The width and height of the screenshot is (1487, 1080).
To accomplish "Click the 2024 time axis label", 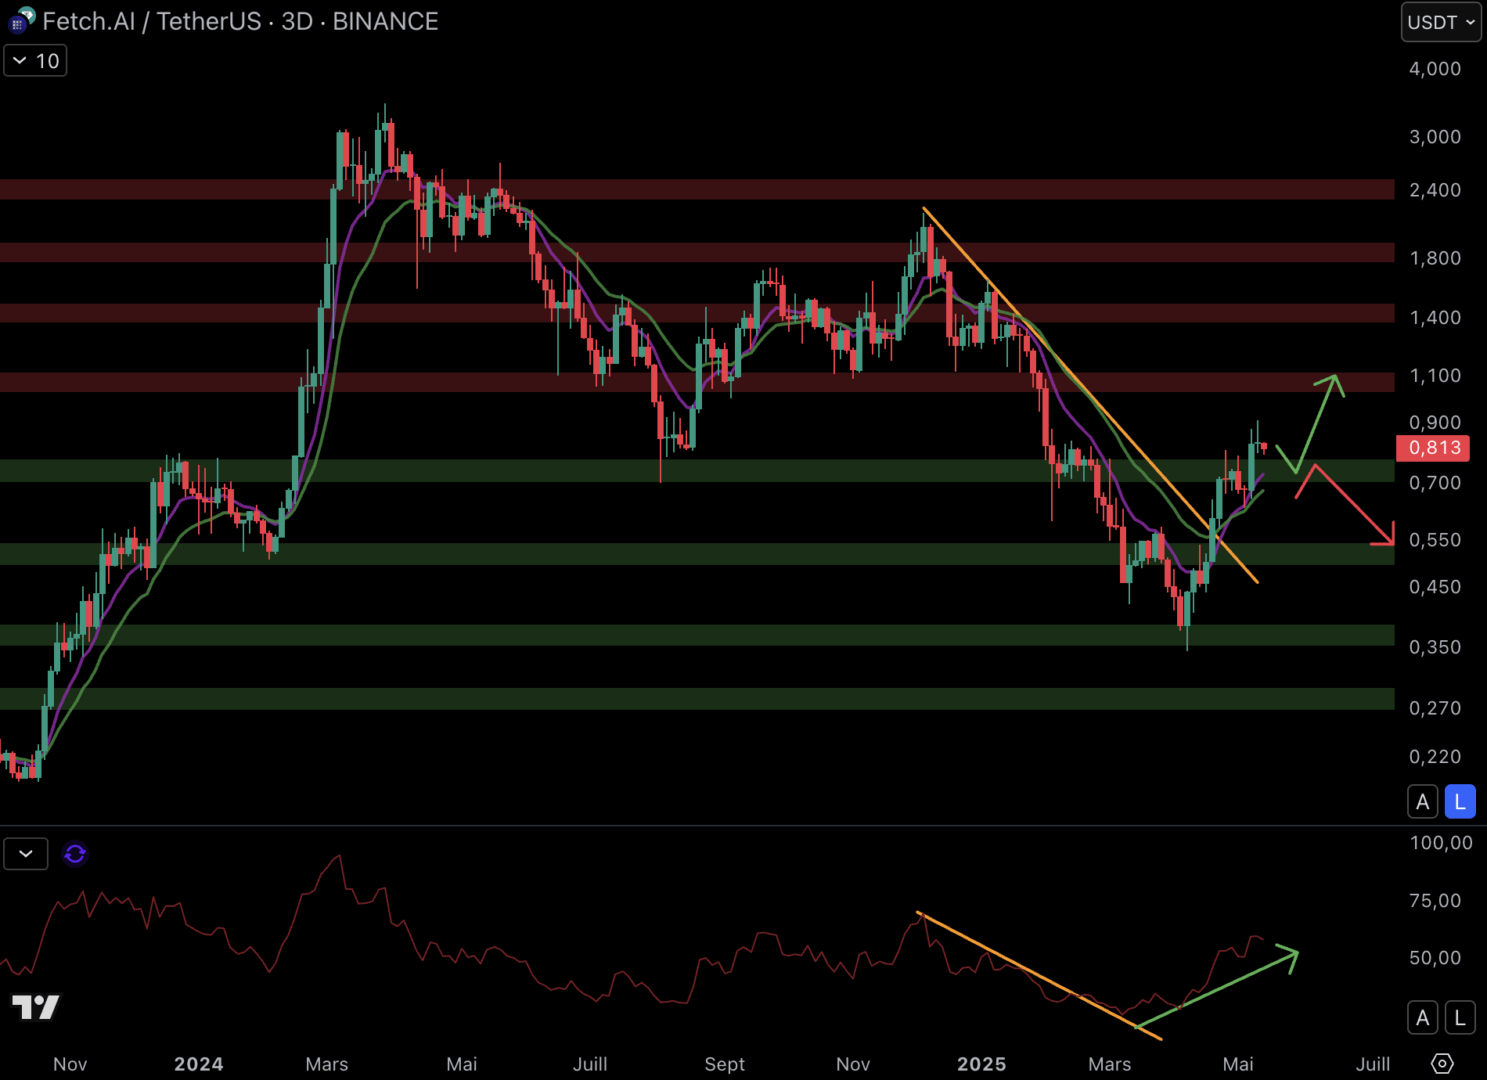I will pyautogui.click(x=199, y=1064).
